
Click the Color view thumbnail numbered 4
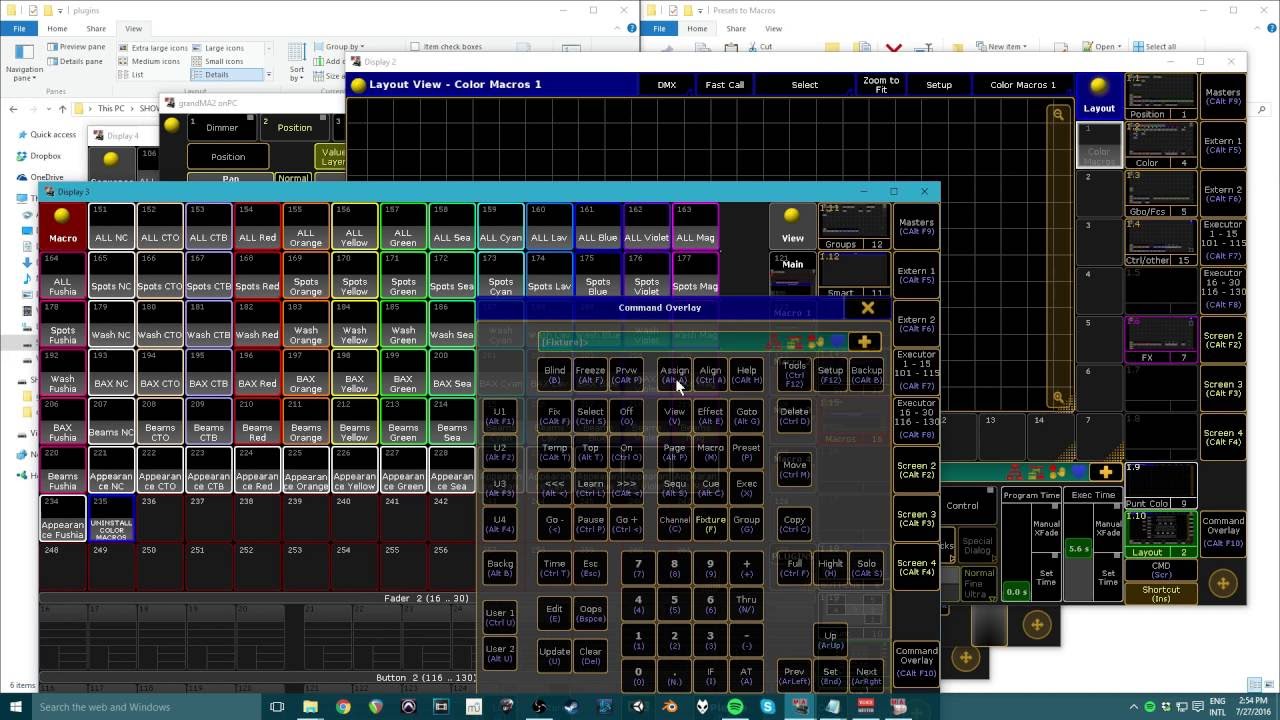click(x=1160, y=146)
